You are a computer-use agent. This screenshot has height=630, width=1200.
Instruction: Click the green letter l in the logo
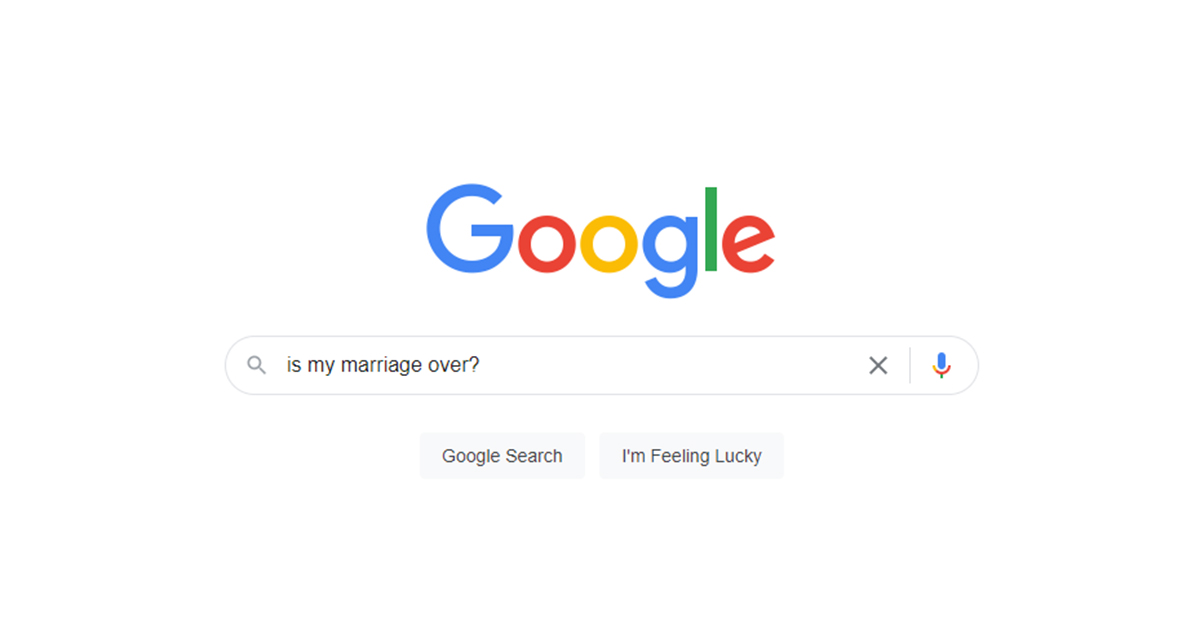711,229
